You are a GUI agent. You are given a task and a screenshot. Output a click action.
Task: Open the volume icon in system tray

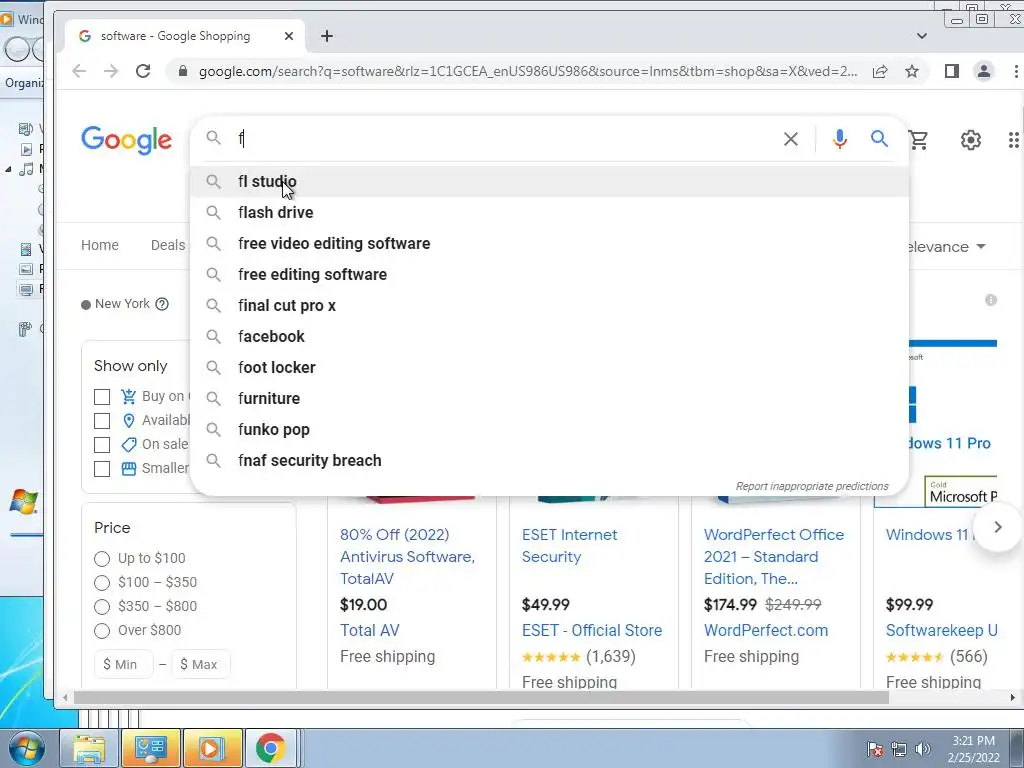(x=922, y=749)
